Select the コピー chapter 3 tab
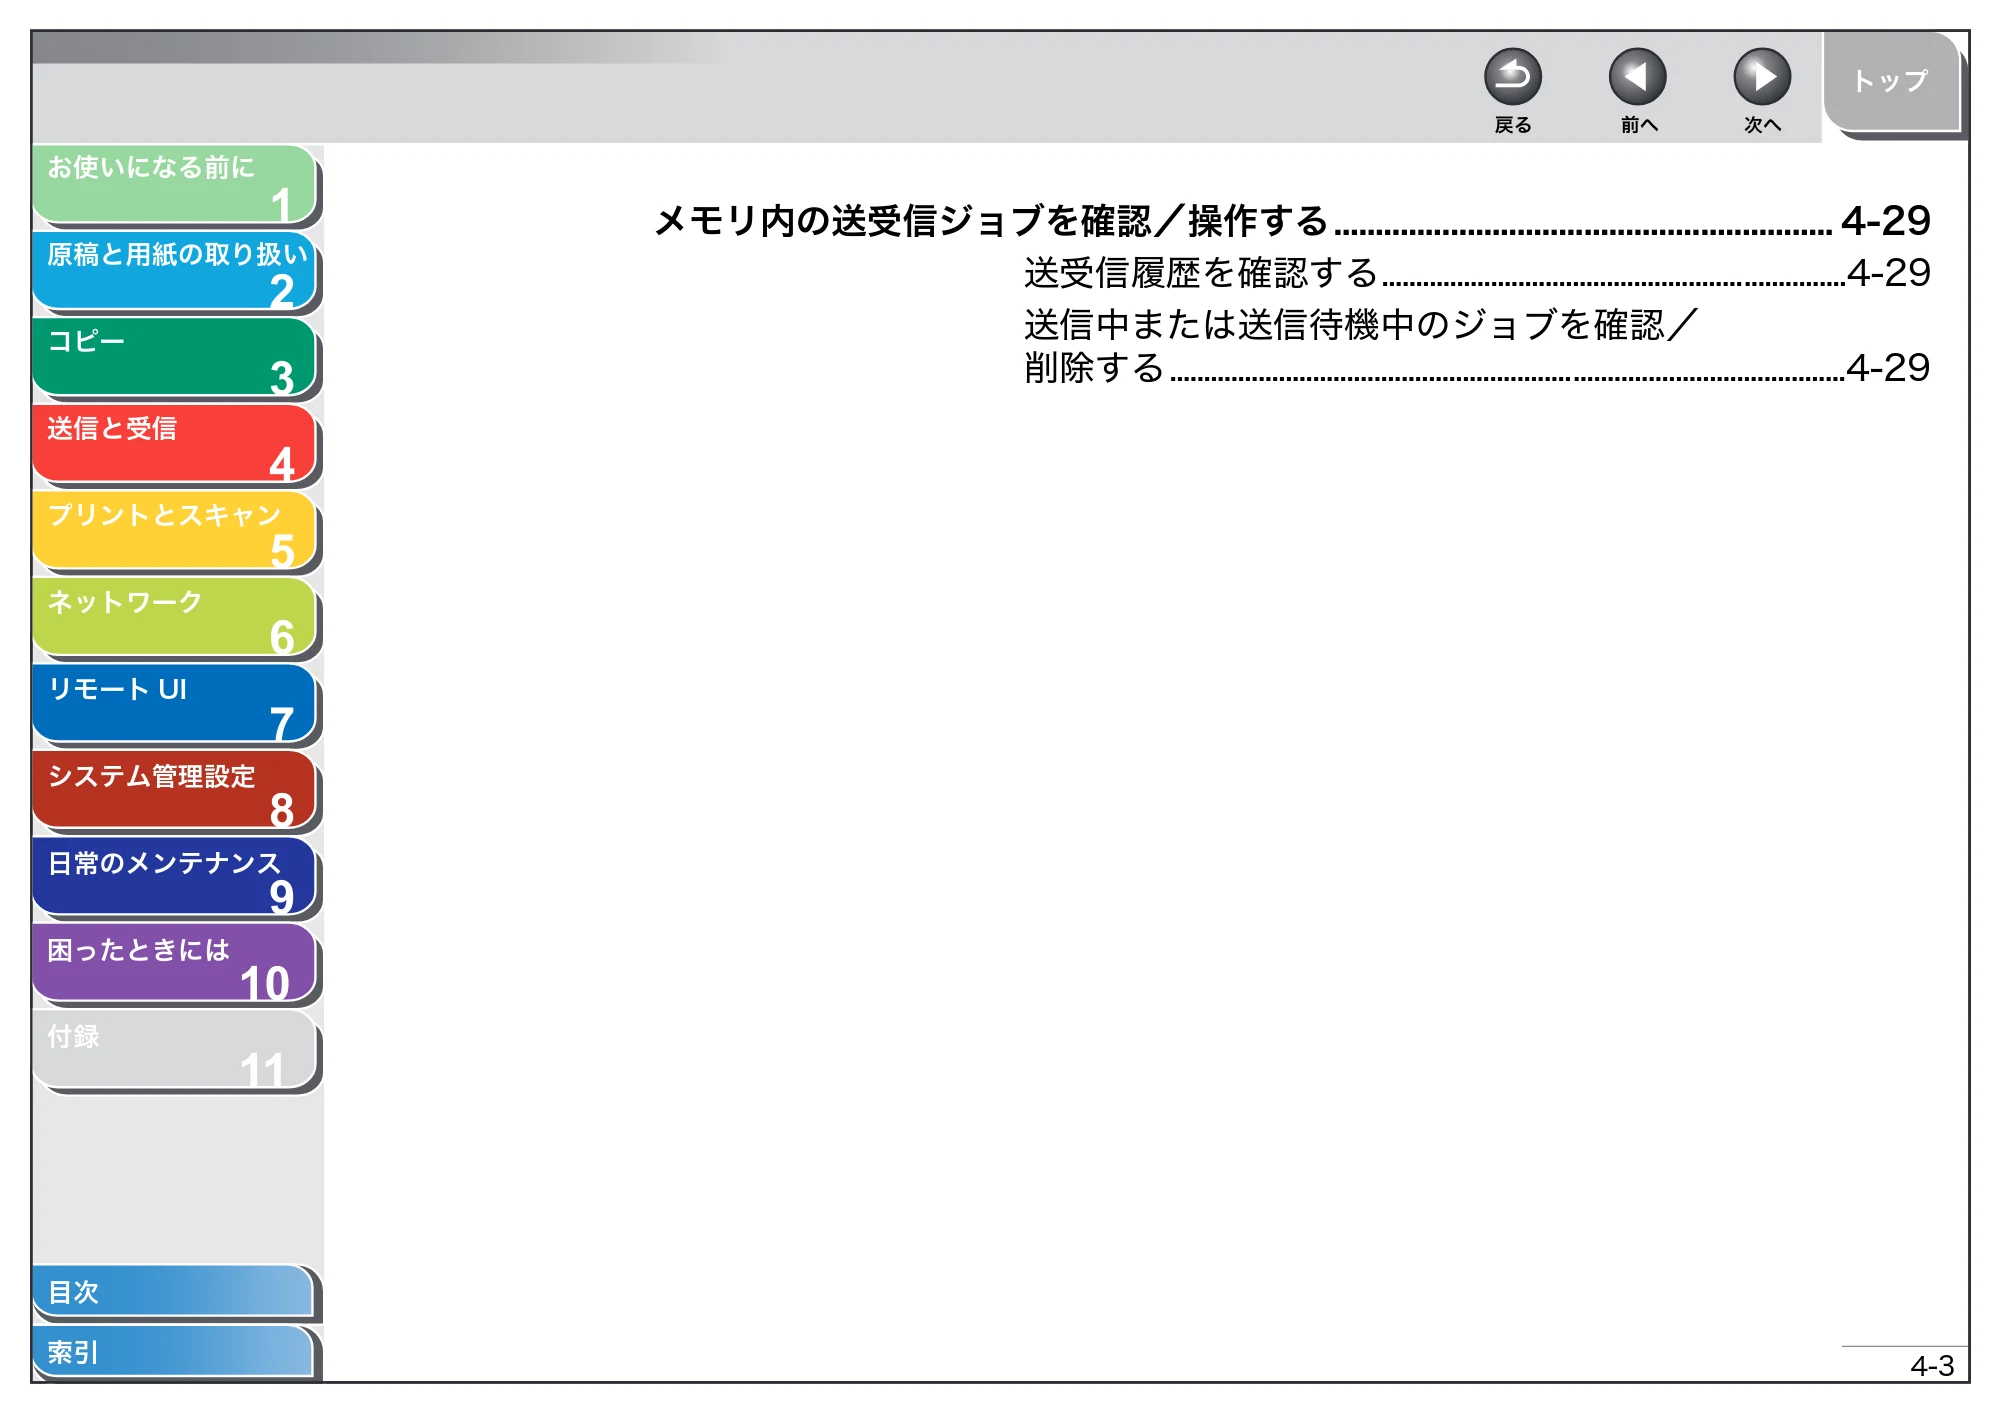The height and width of the screenshot is (1414, 2000). pos(175,358)
